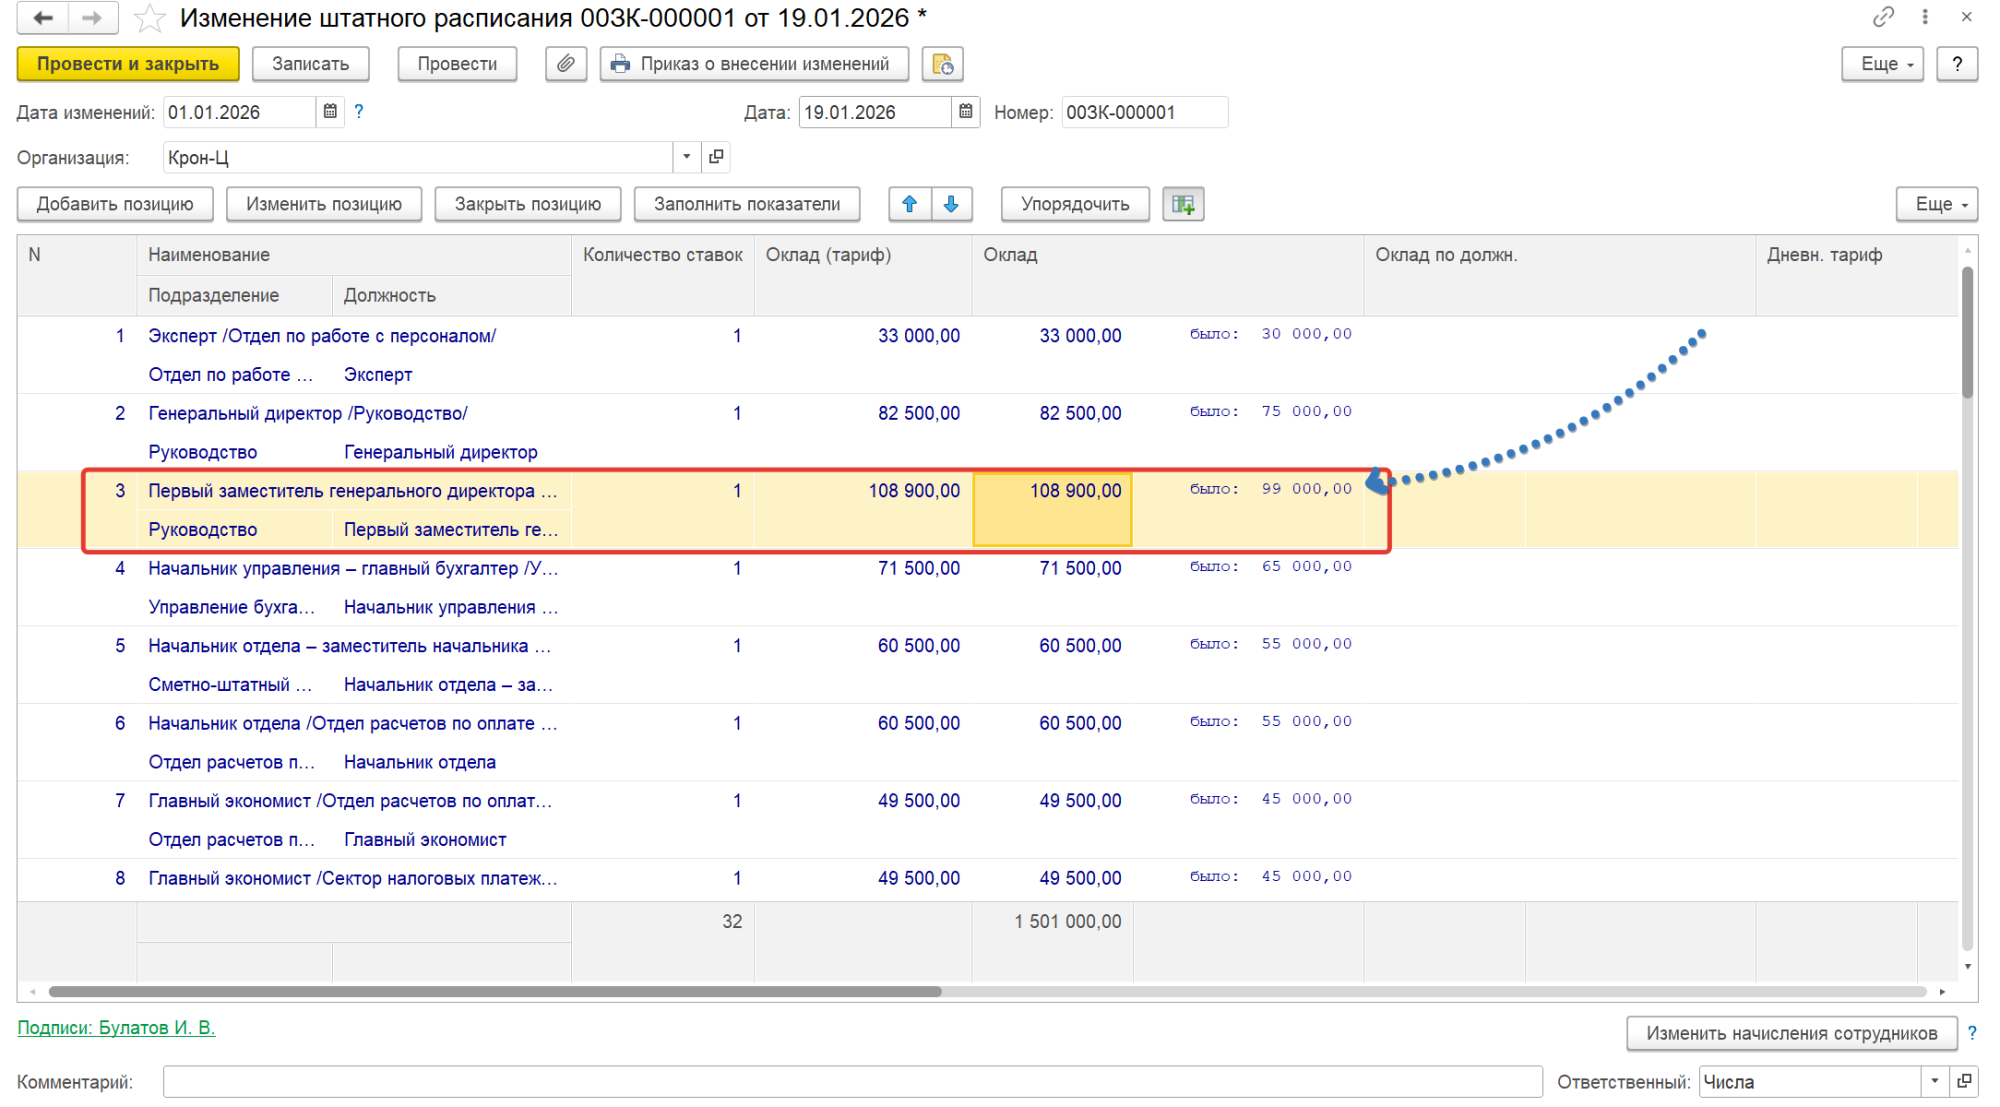This screenshot has height=1107, width=2000.
Task: Click the add-columns table icon
Action: [x=1183, y=204]
